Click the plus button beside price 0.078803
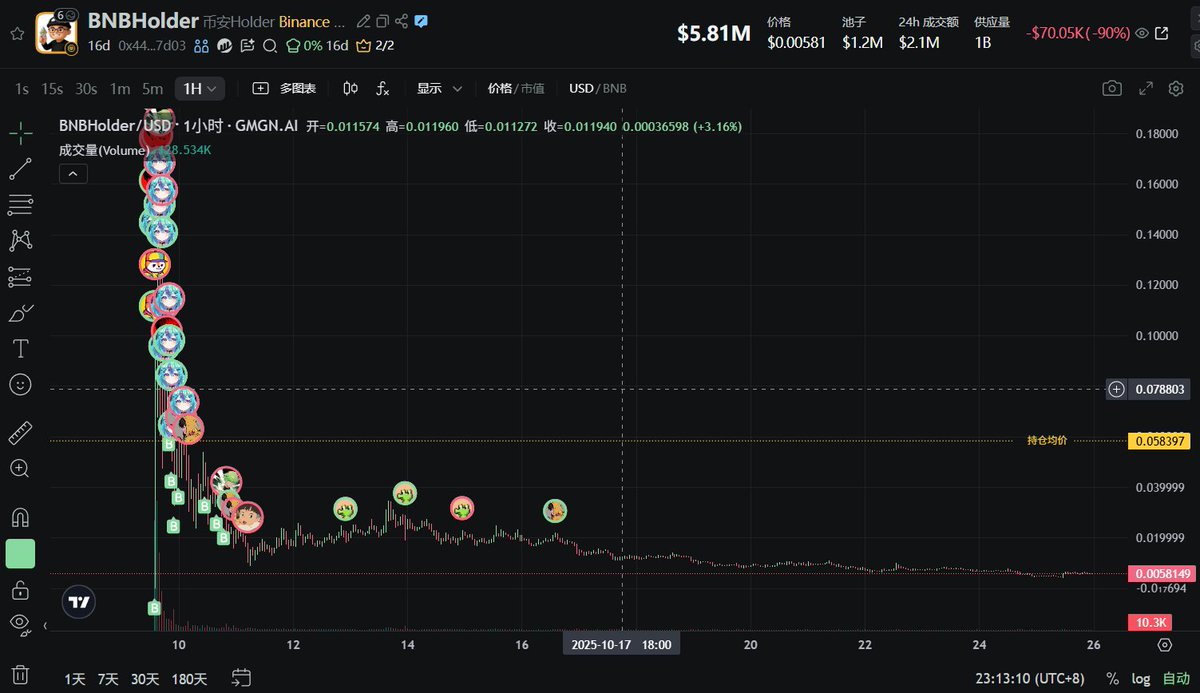This screenshot has height=693, width=1200. (1117, 389)
